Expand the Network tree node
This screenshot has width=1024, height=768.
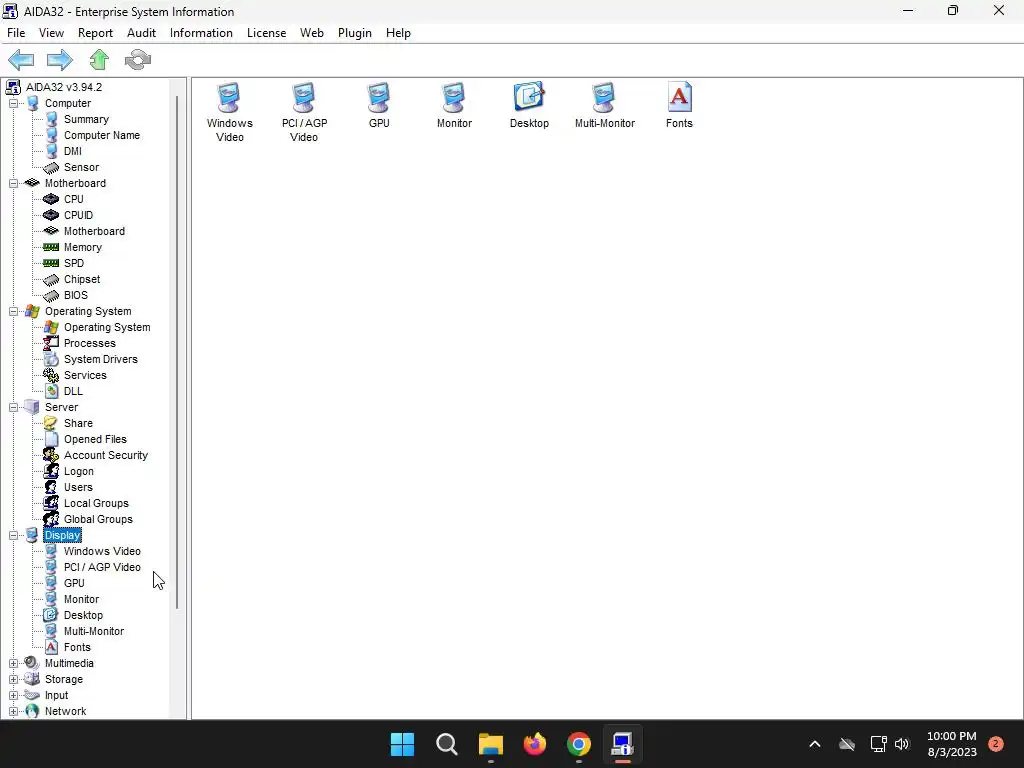[x=13, y=711]
